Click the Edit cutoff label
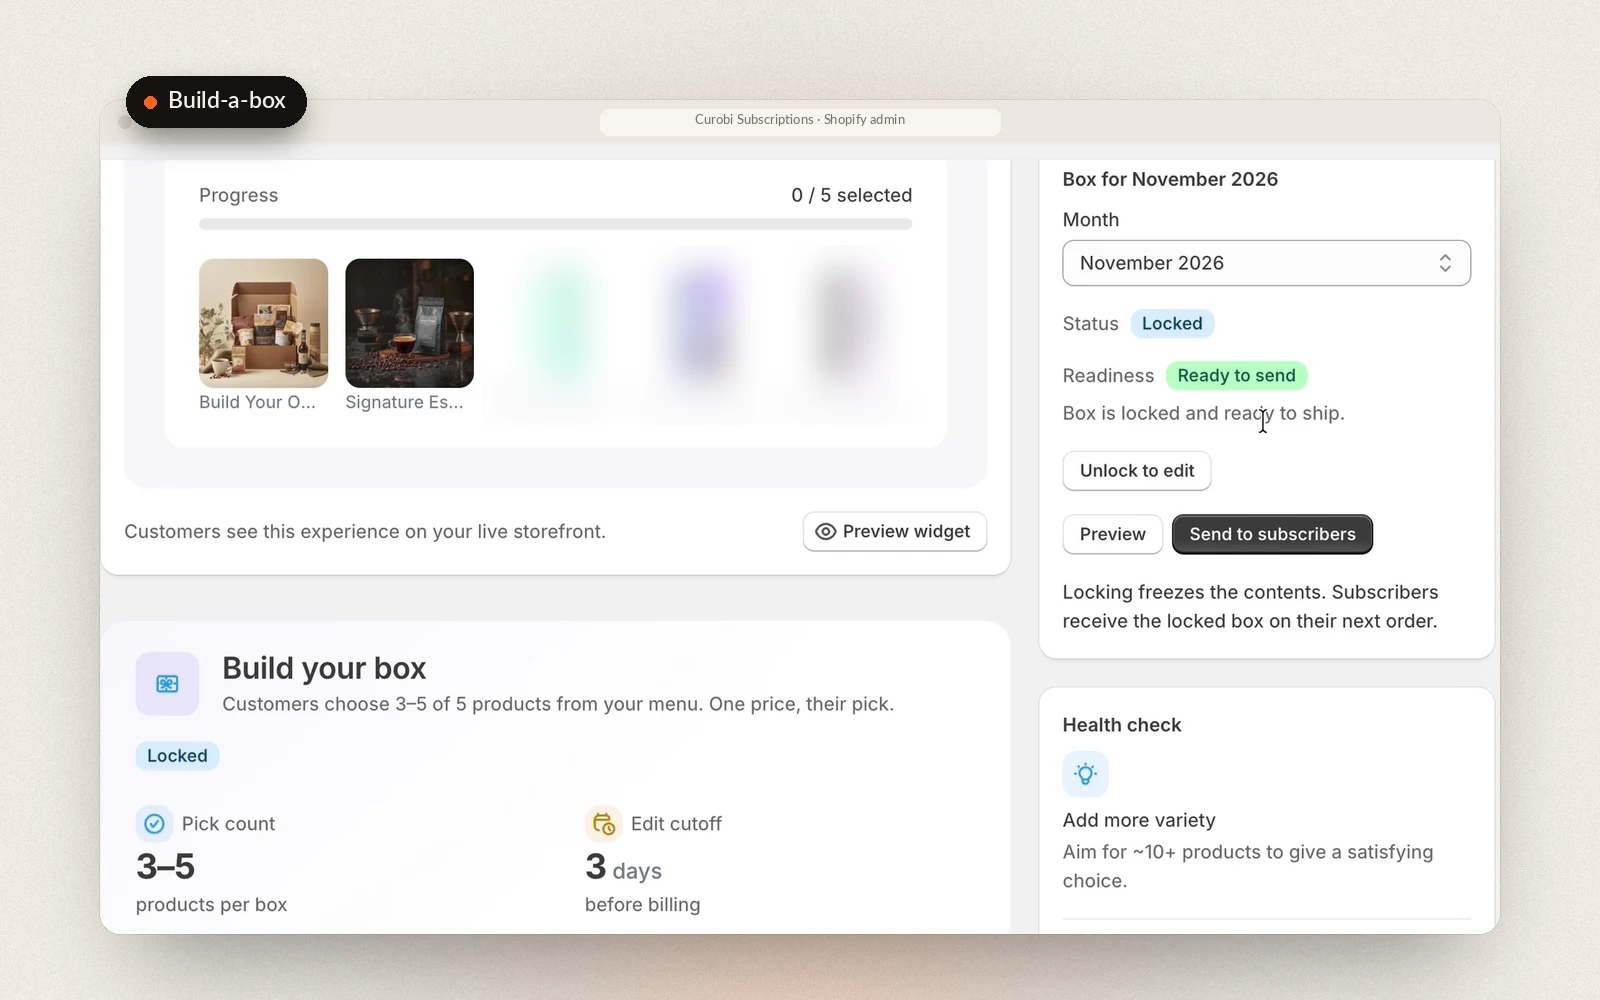 click(x=676, y=824)
